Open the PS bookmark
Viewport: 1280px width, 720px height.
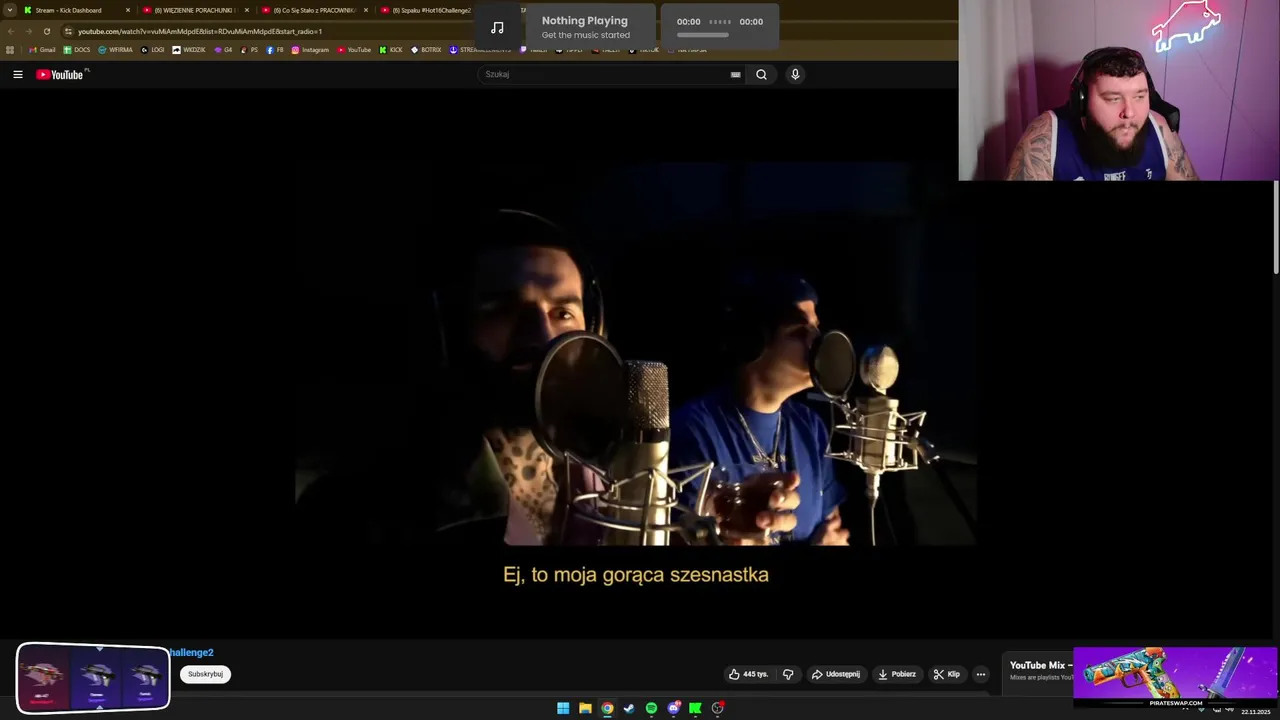point(250,50)
